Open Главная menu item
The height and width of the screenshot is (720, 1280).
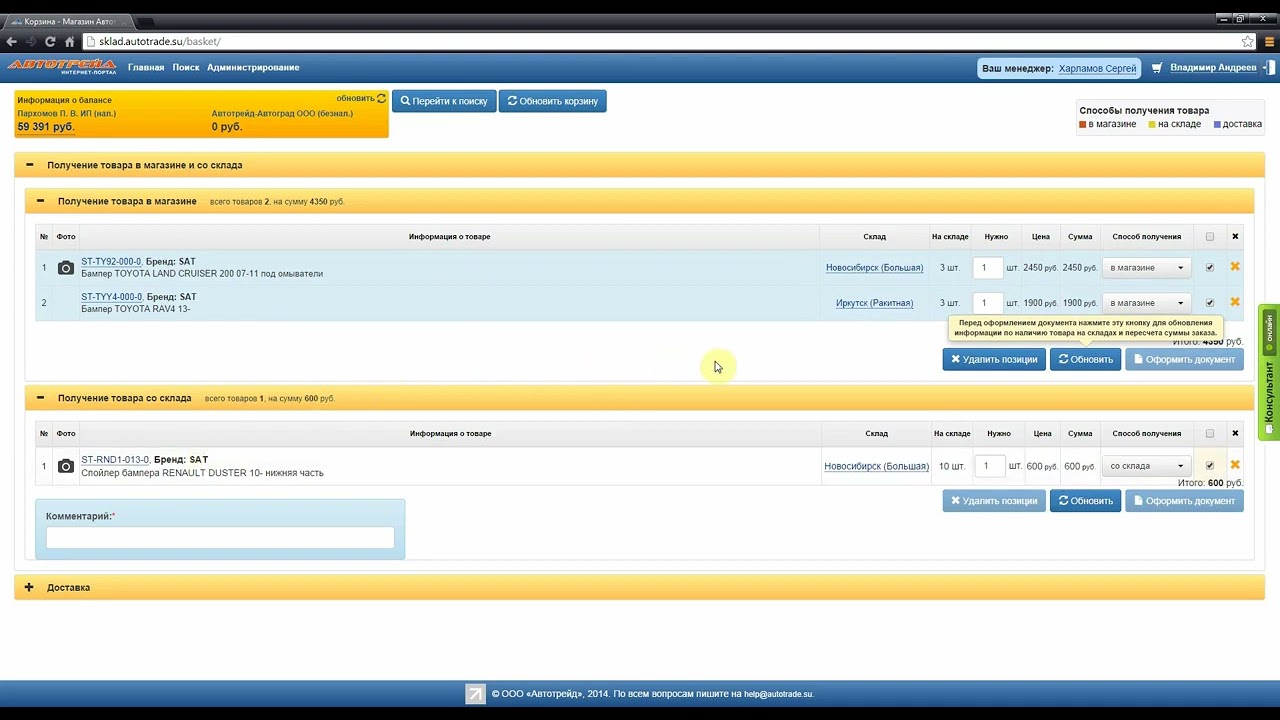pyautogui.click(x=146, y=68)
